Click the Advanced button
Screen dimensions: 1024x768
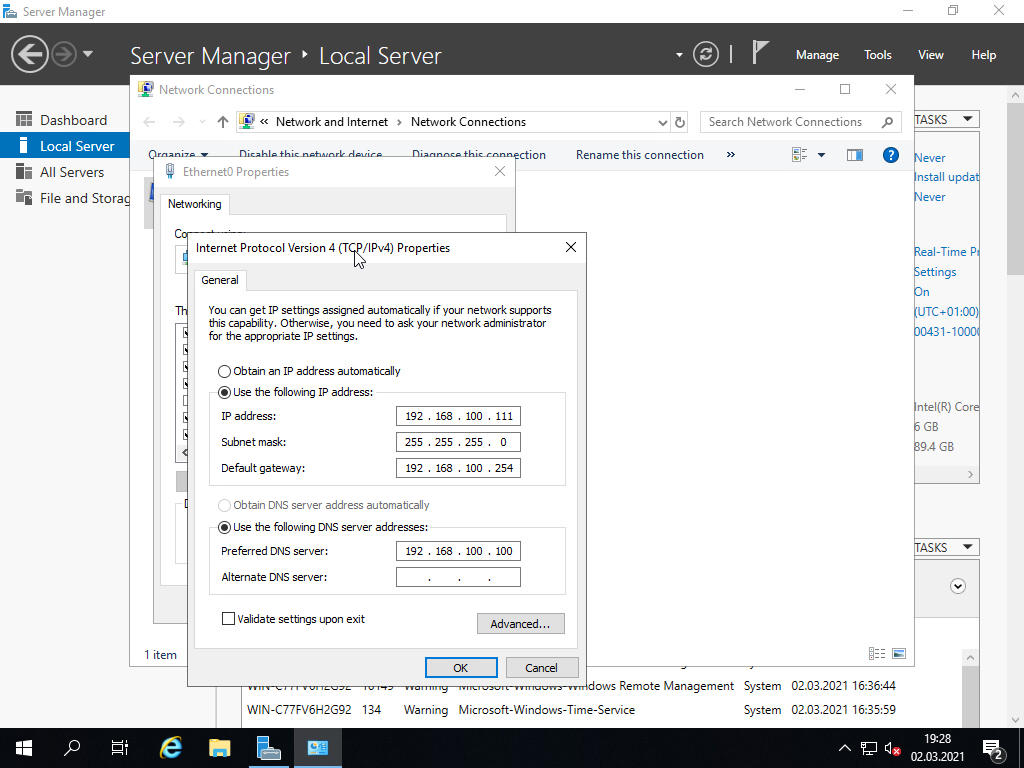tap(520, 623)
